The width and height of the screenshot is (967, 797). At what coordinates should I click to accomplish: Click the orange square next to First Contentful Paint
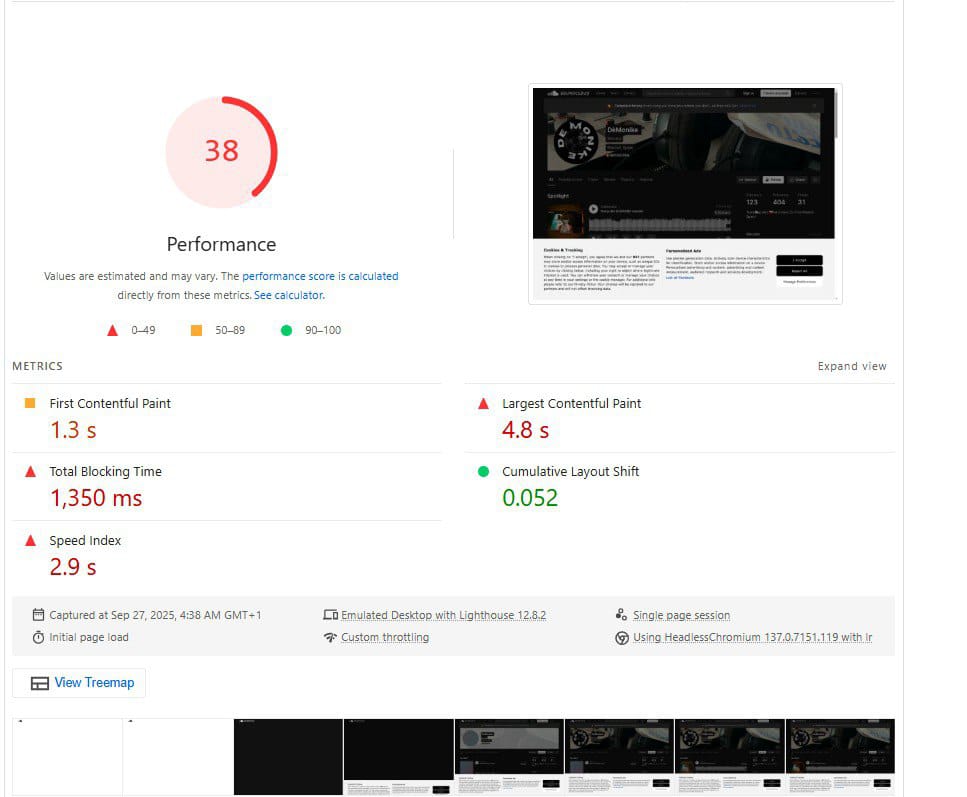click(30, 403)
